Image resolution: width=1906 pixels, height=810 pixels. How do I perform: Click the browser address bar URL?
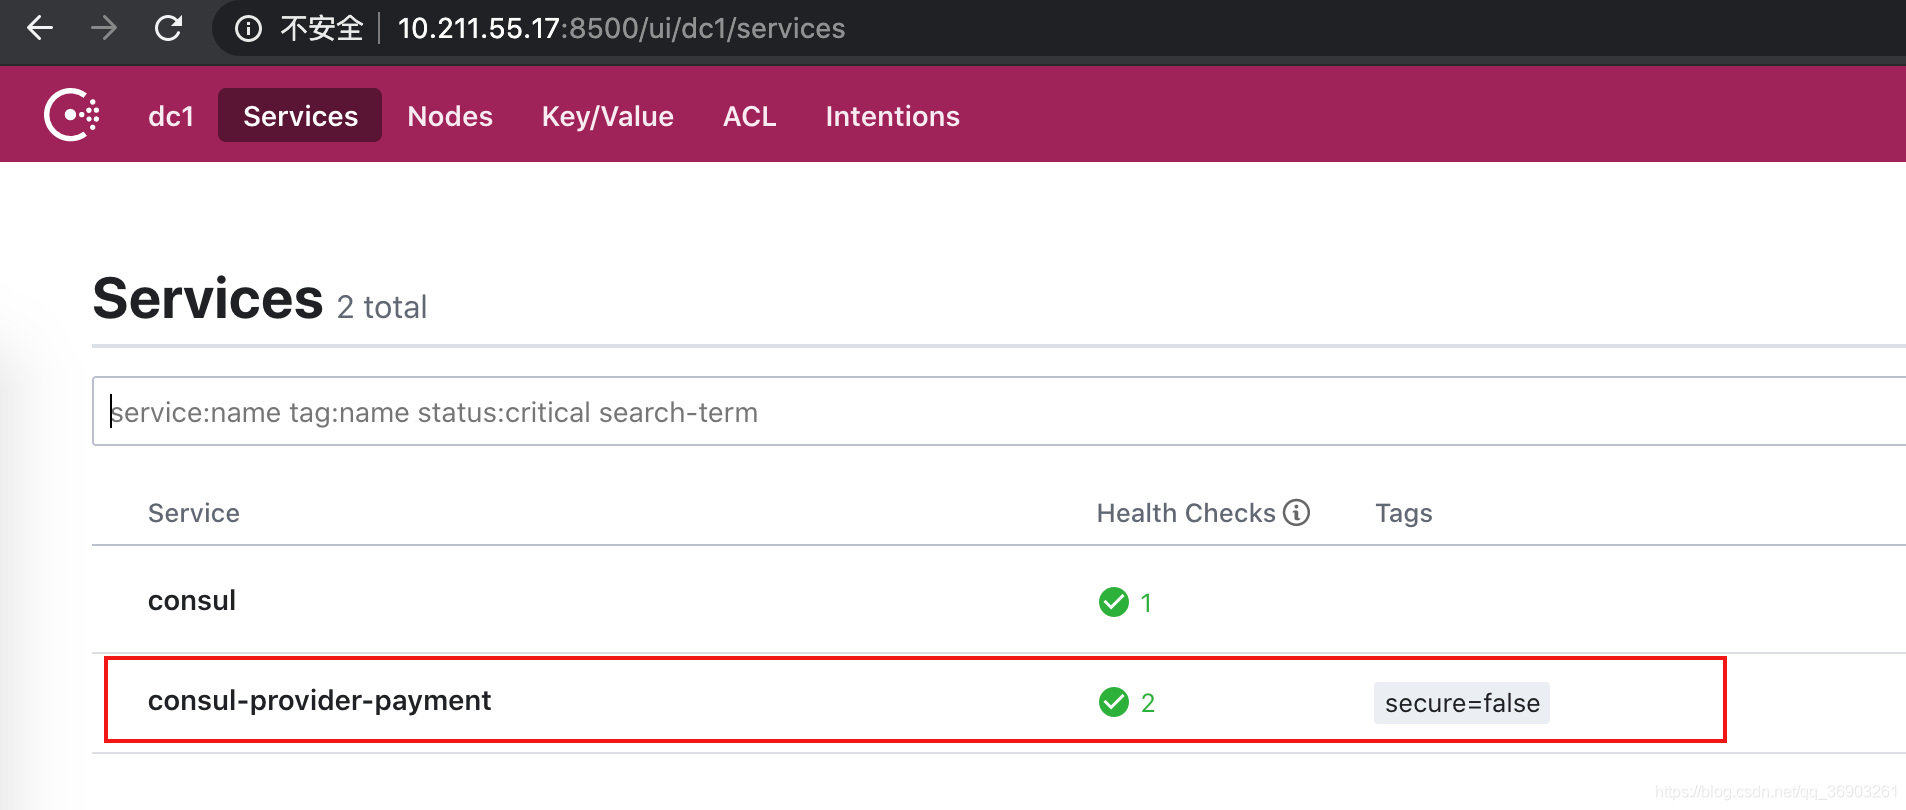click(x=621, y=28)
